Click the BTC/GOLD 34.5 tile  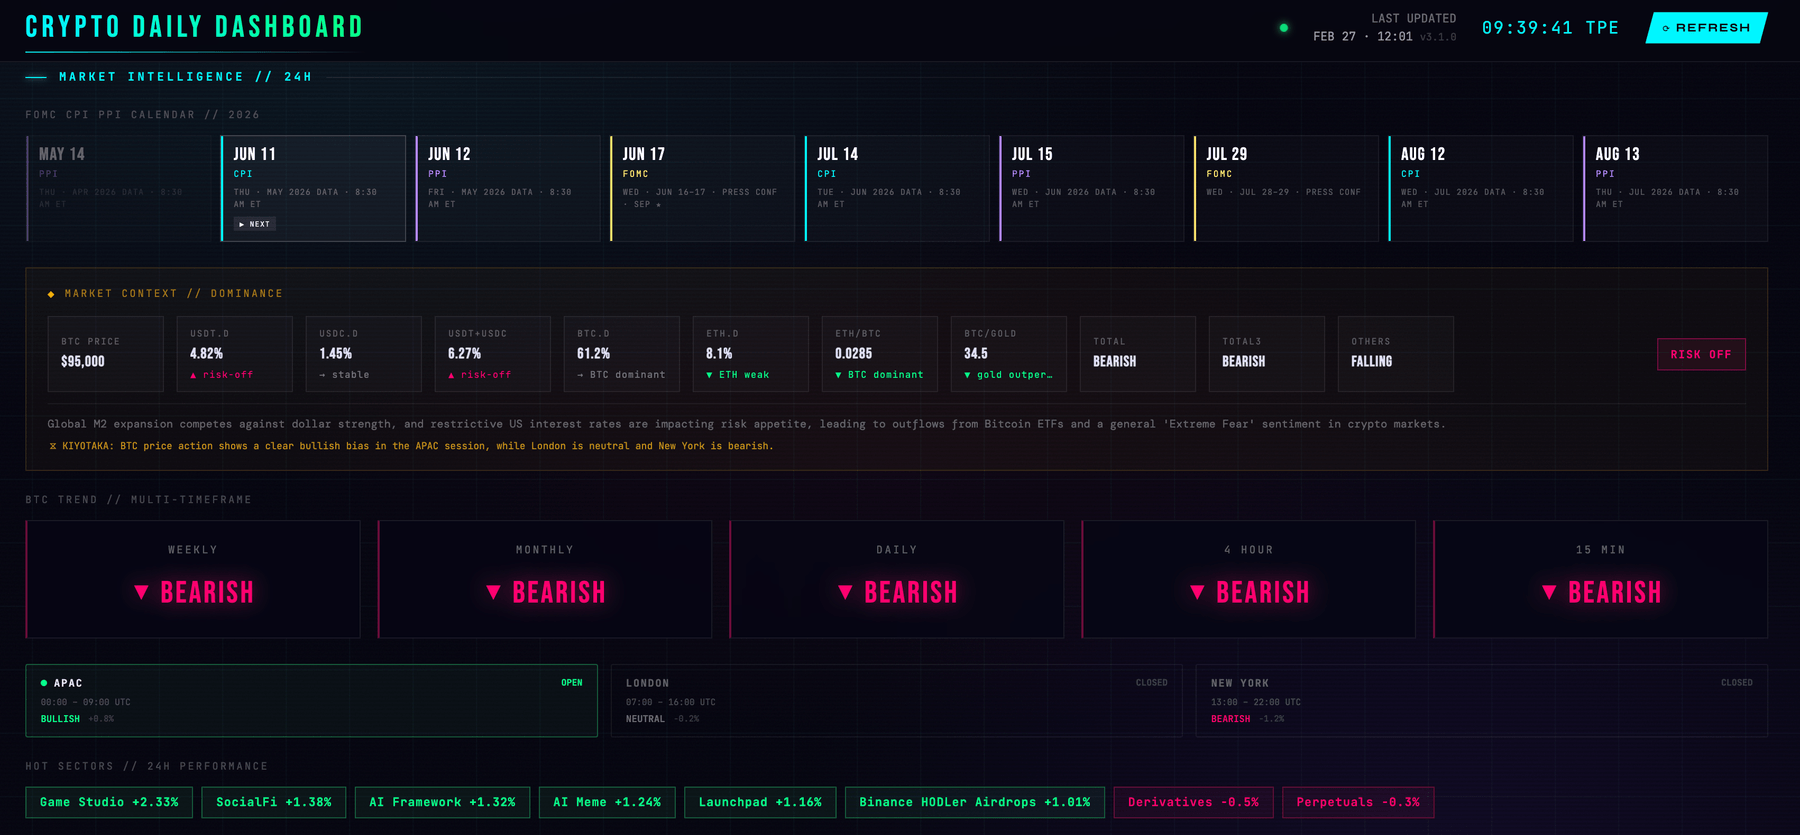[1008, 354]
